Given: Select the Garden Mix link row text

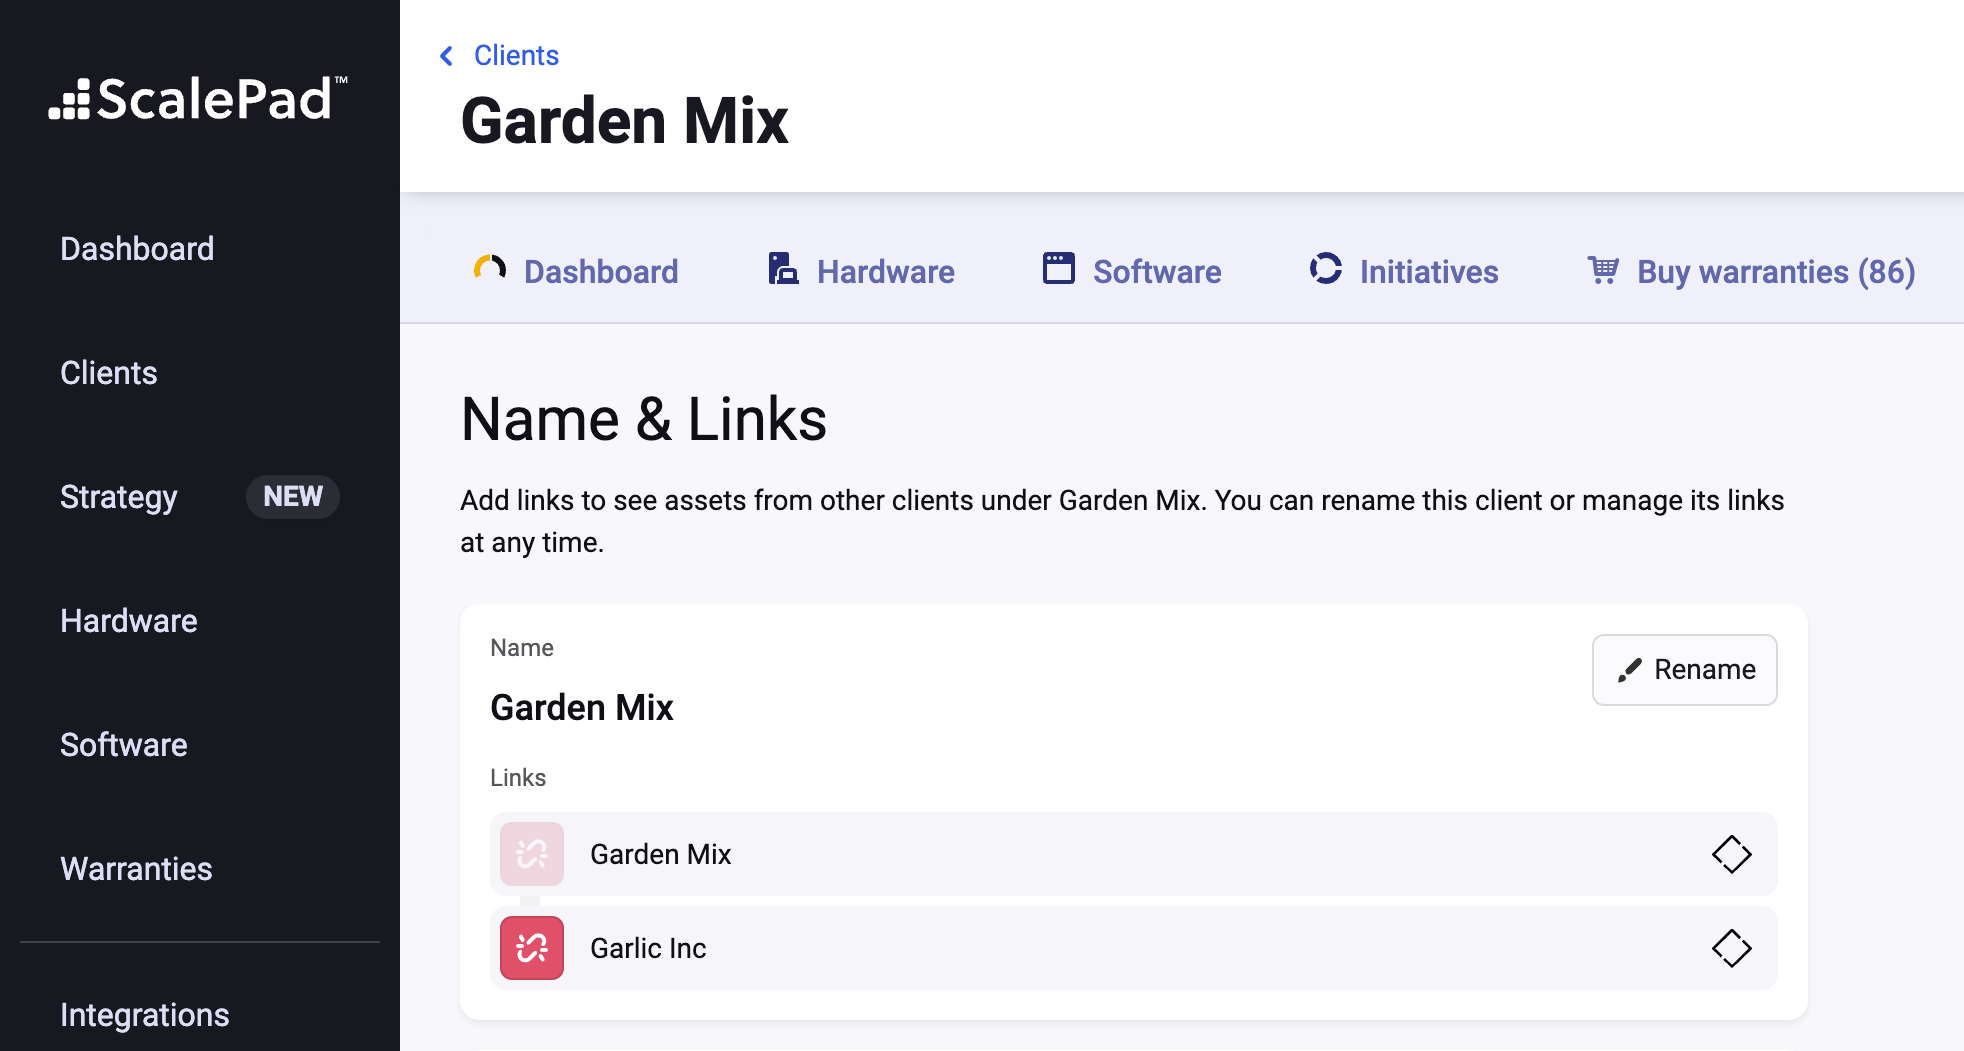Looking at the screenshot, I should 661,854.
